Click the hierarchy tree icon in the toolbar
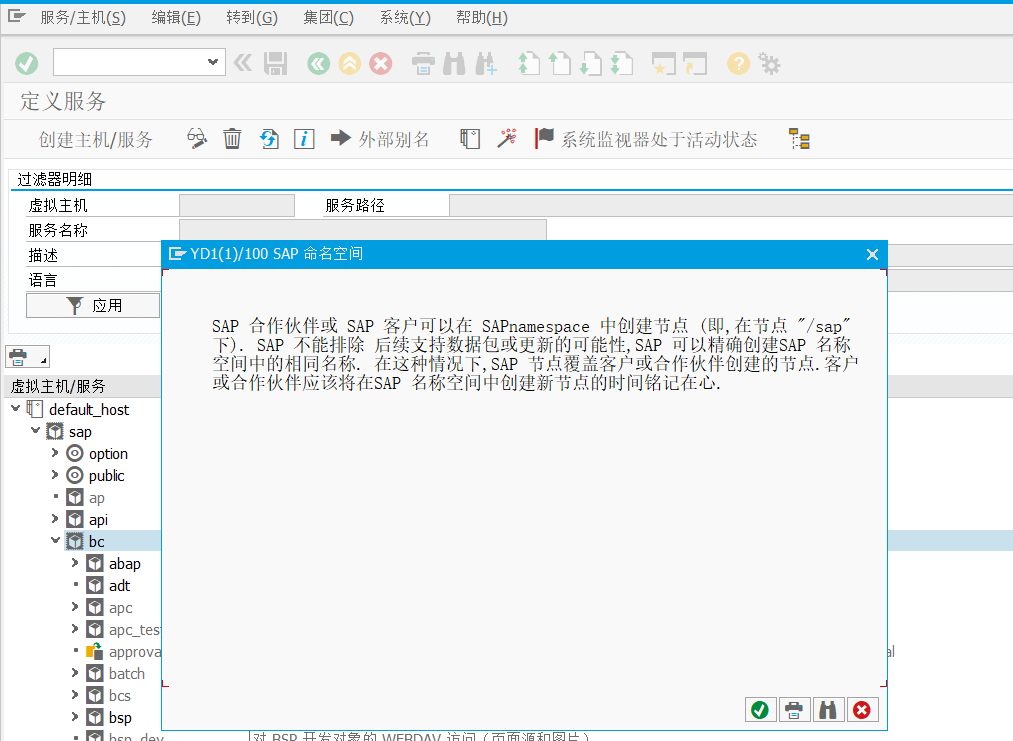 pyautogui.click(x=799, y=138)
